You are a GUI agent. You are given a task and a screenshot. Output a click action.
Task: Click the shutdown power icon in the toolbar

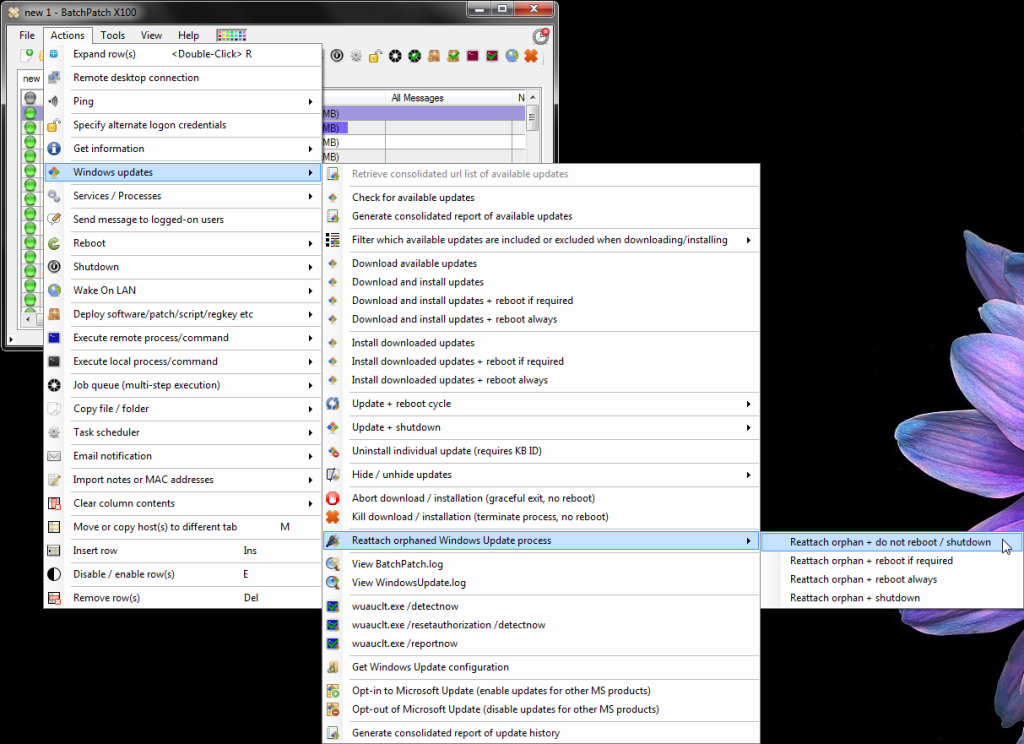(336, 56)
